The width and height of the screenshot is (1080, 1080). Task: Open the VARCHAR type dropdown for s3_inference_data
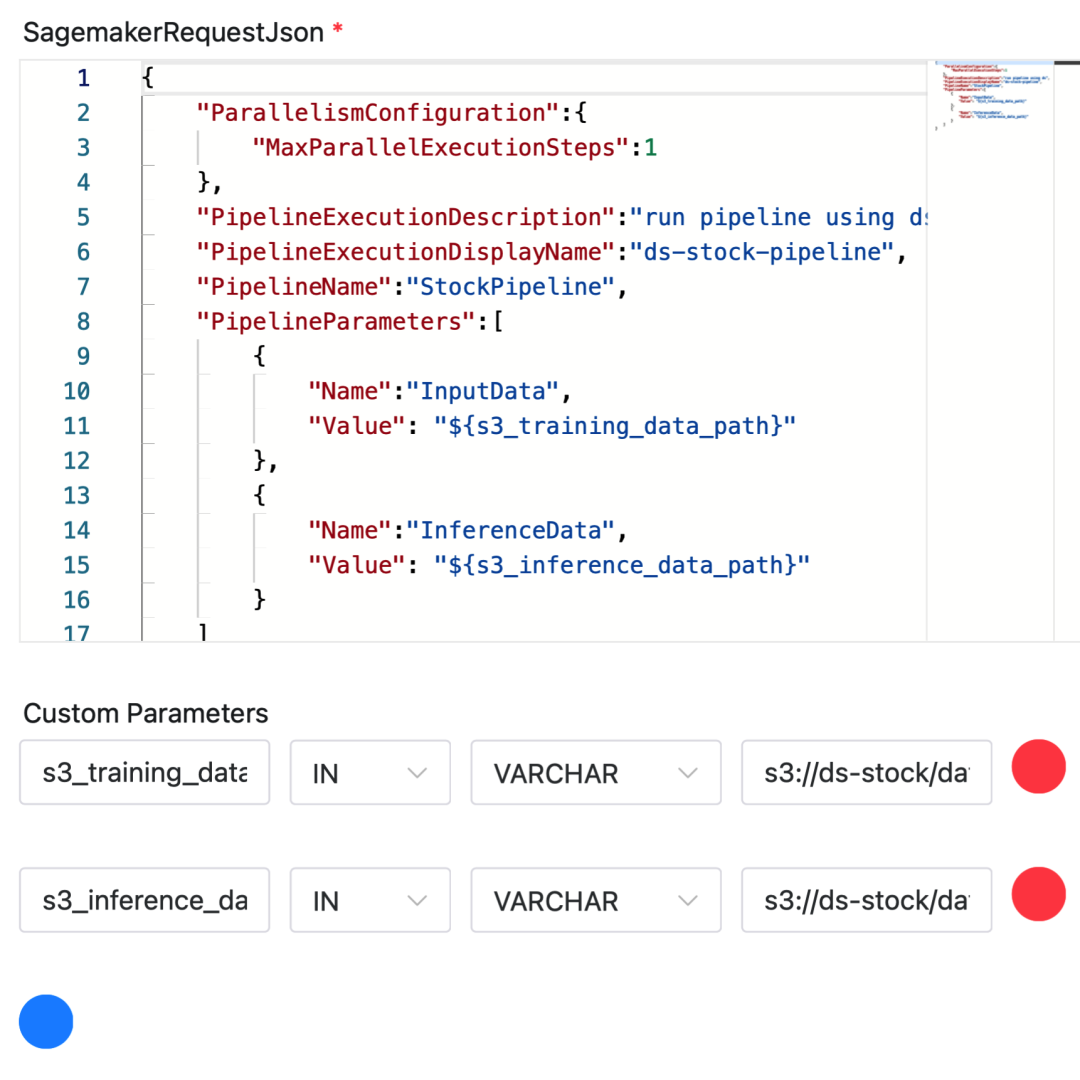pos(595,900)
